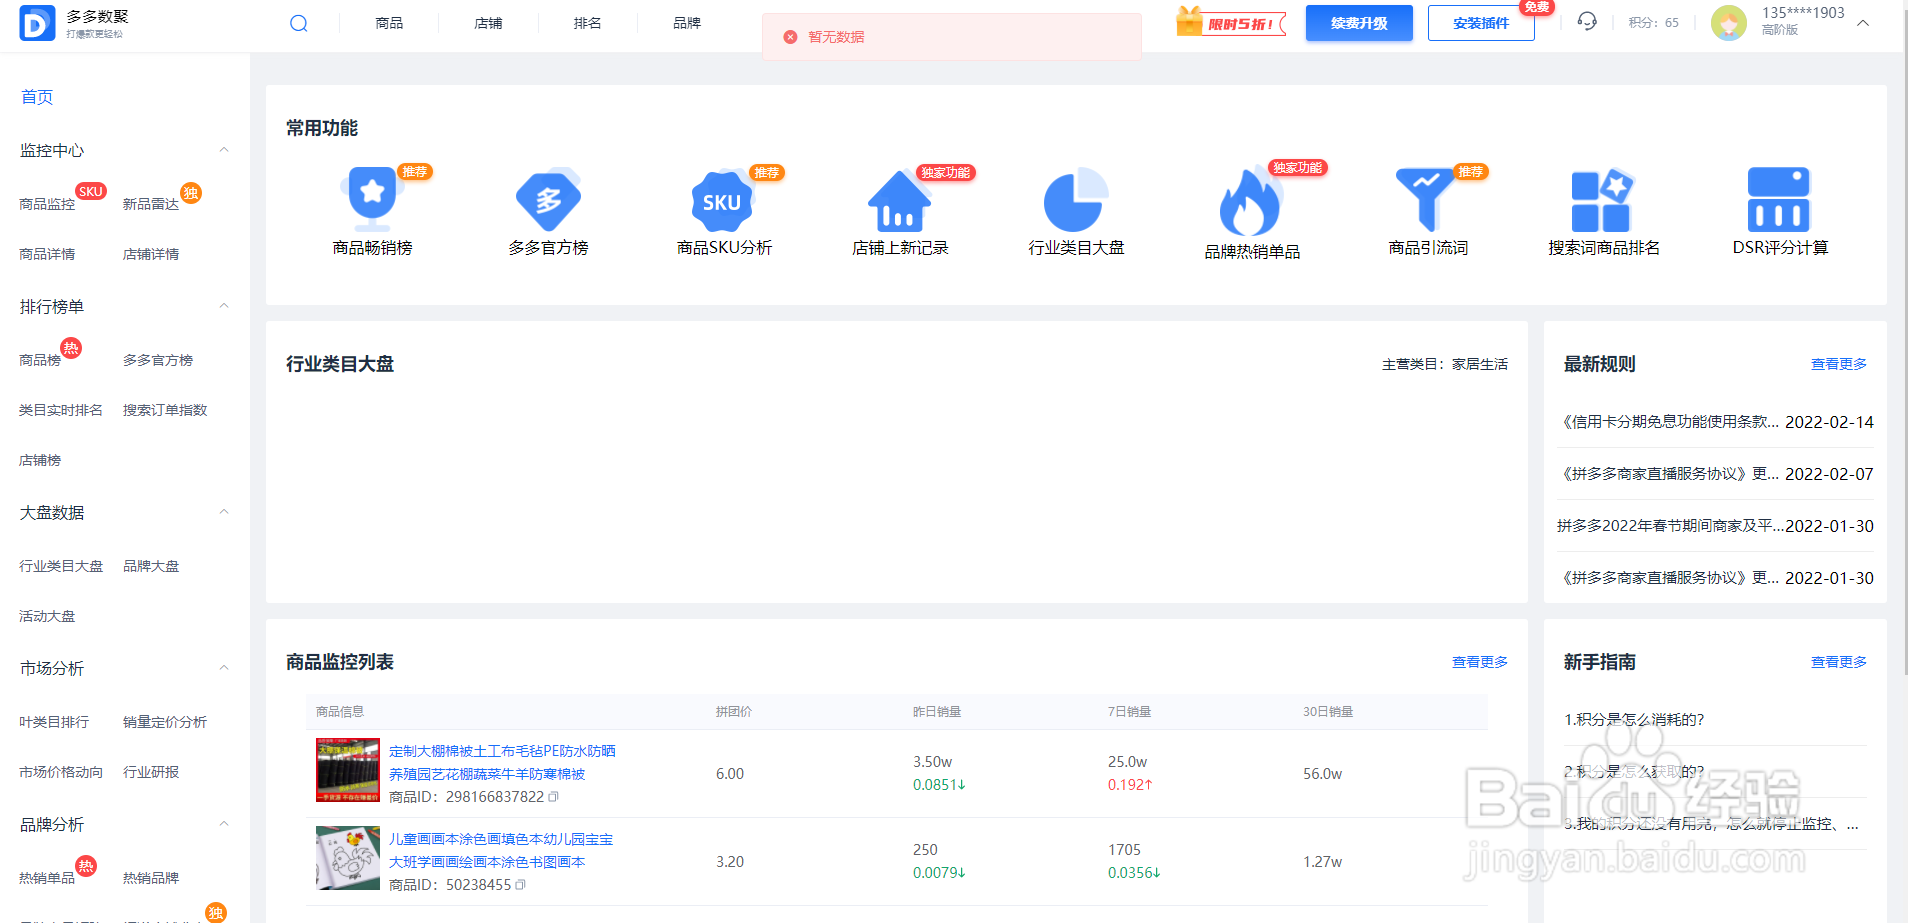Click the 多多数聚 logo icon
The width and height of the screenshot is (1908, 923).
click(x=37, y=22)
